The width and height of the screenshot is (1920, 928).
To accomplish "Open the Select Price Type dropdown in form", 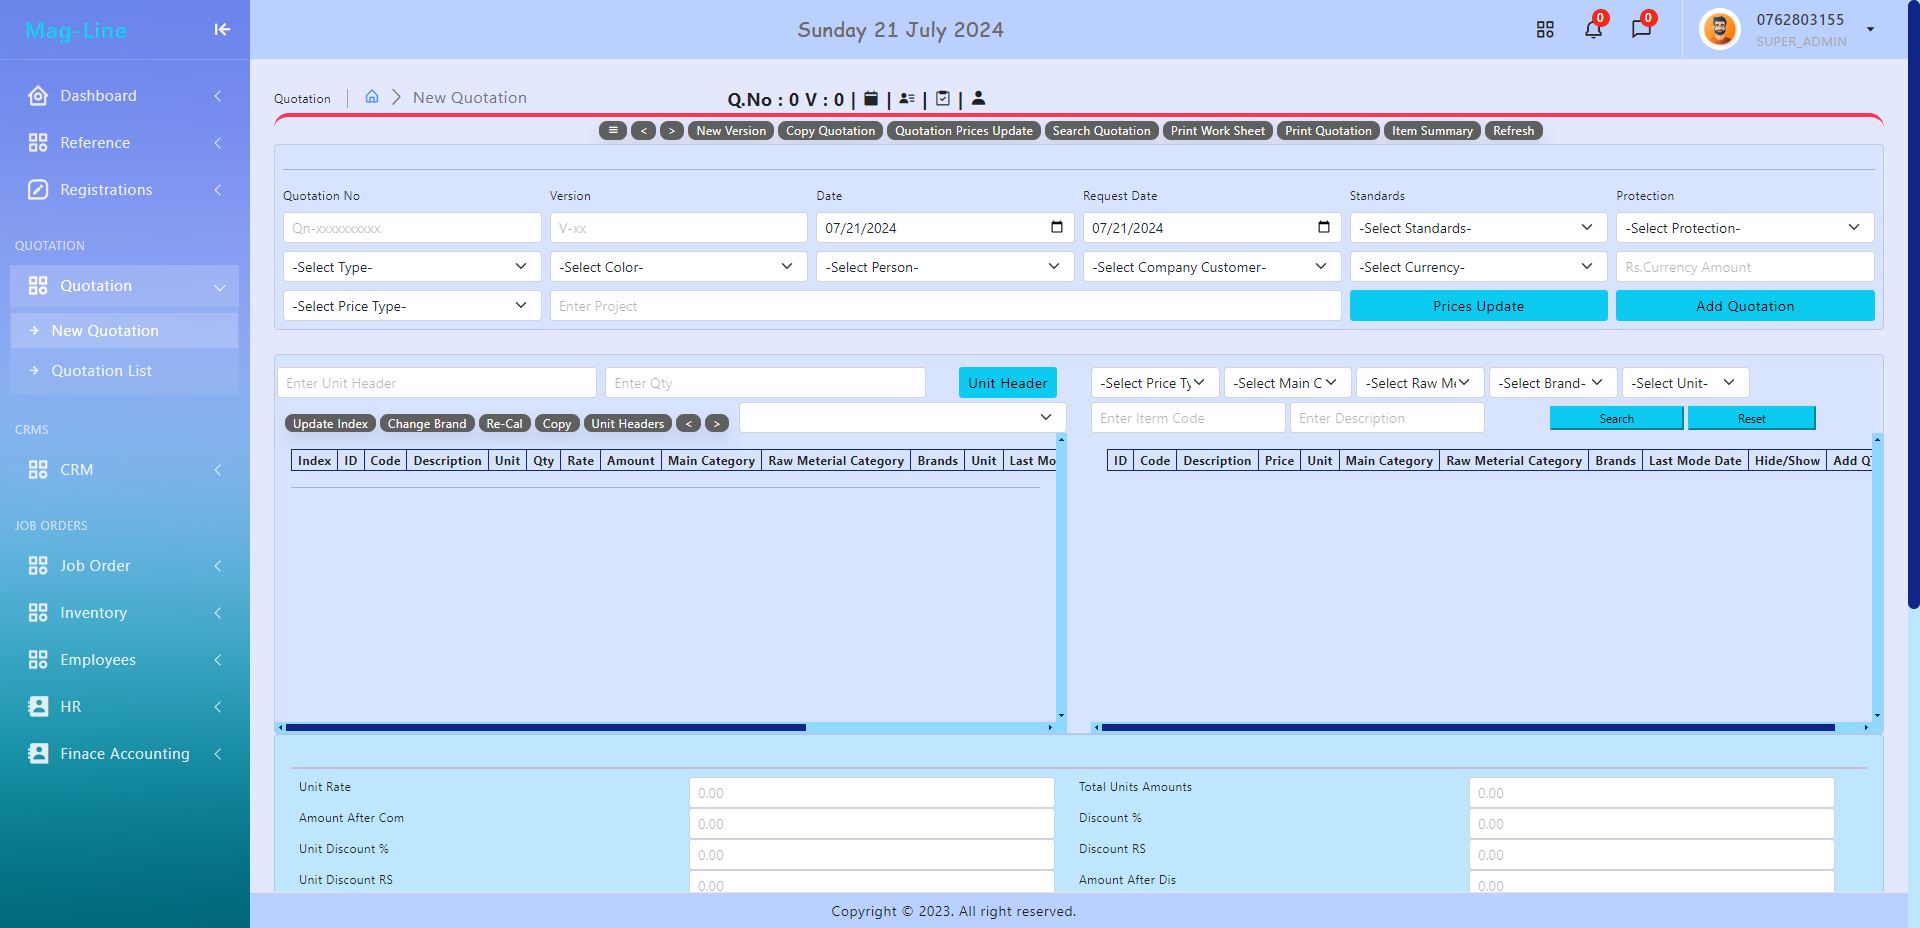I will click(x=410, y=306).
